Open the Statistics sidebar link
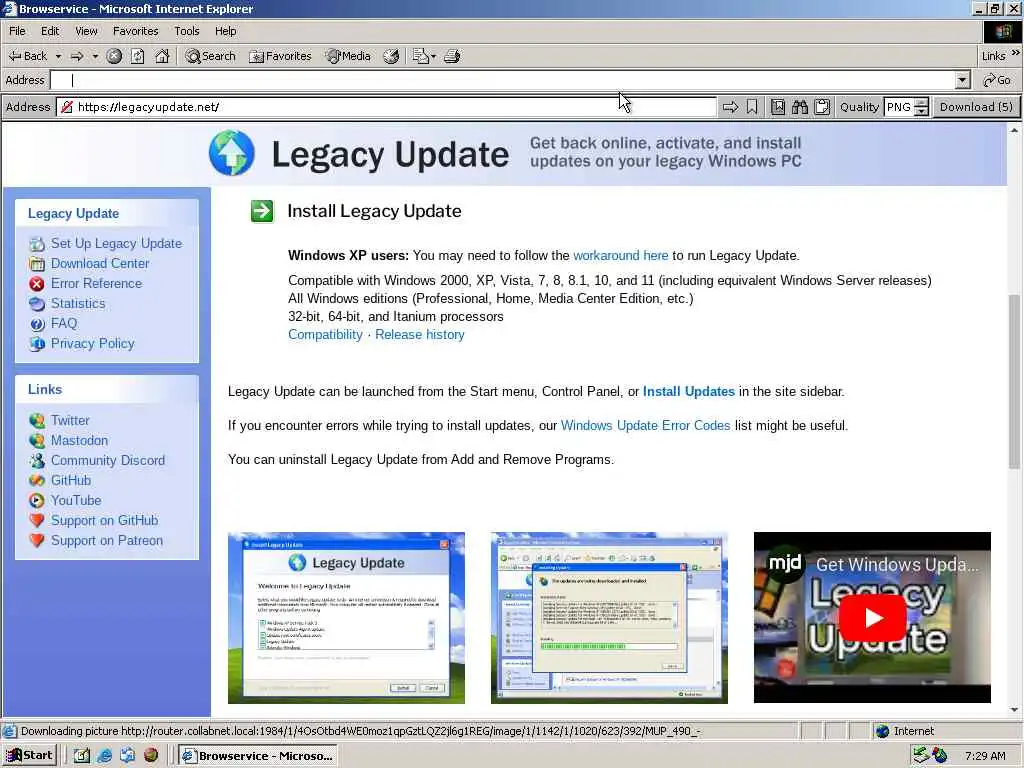 78,304
